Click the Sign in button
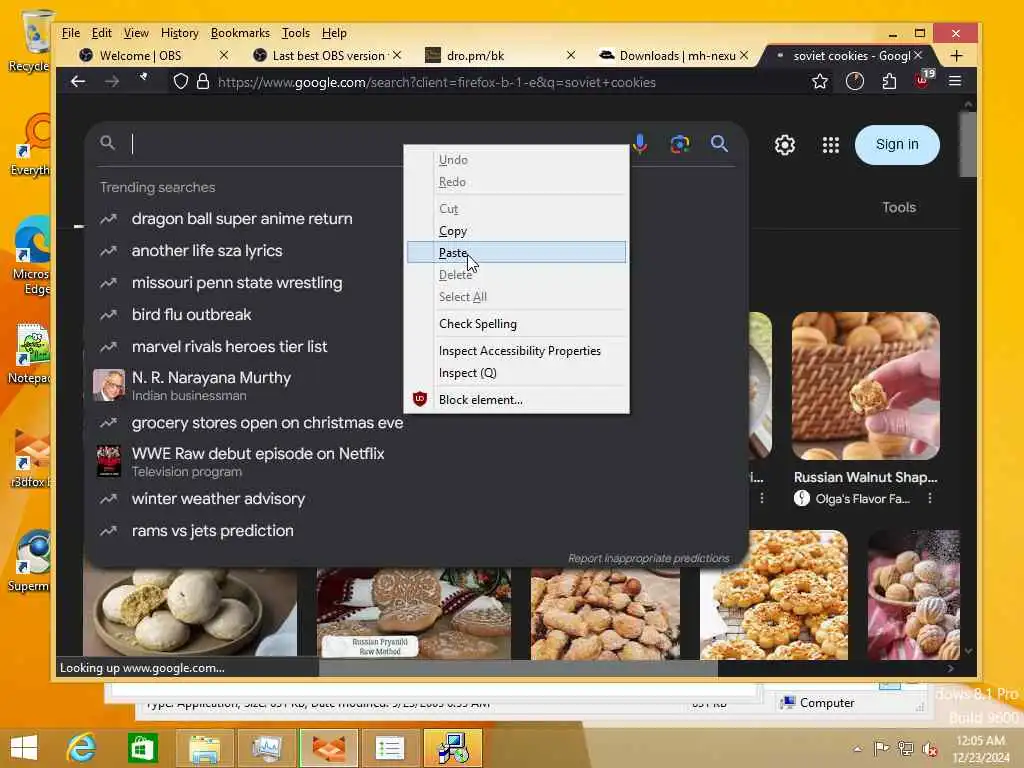 point(897,144)
